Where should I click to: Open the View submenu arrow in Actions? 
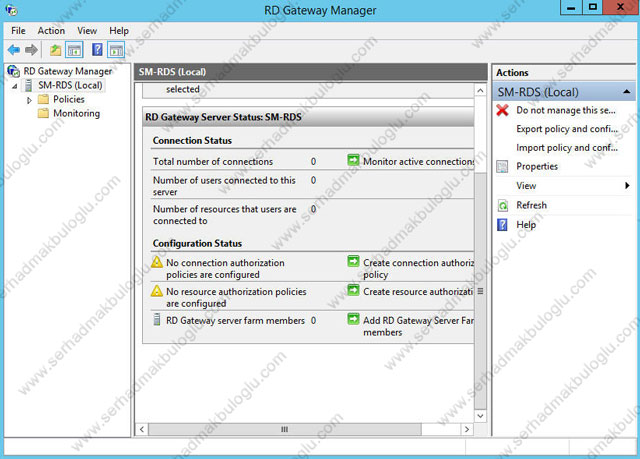coord(627,186)
